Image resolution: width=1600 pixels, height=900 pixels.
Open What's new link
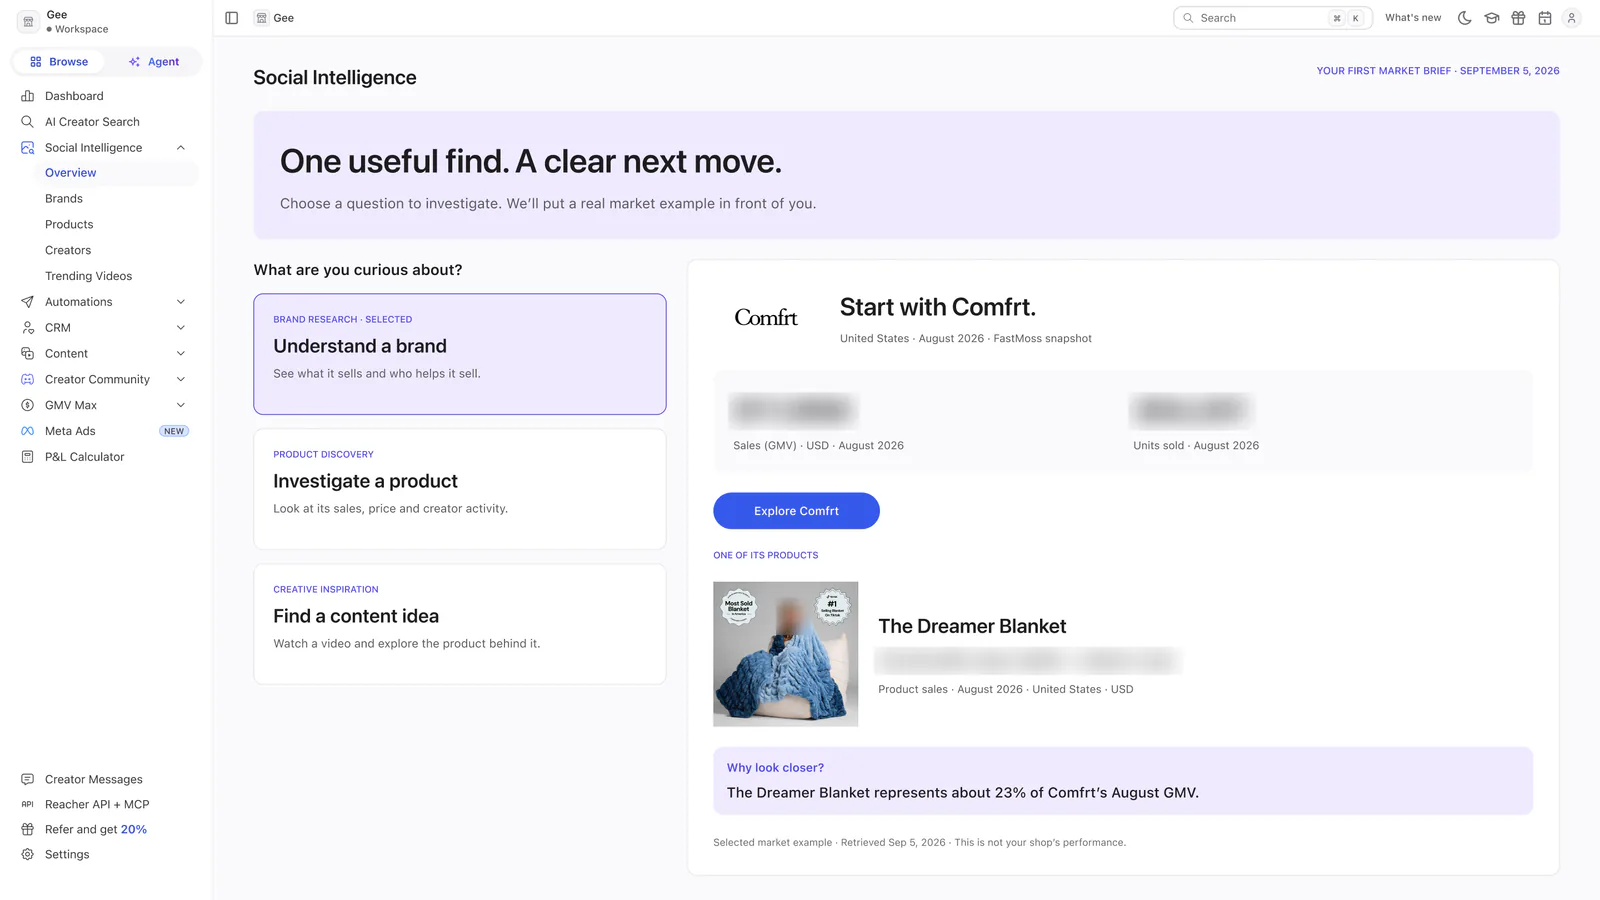coord(1413,18)
